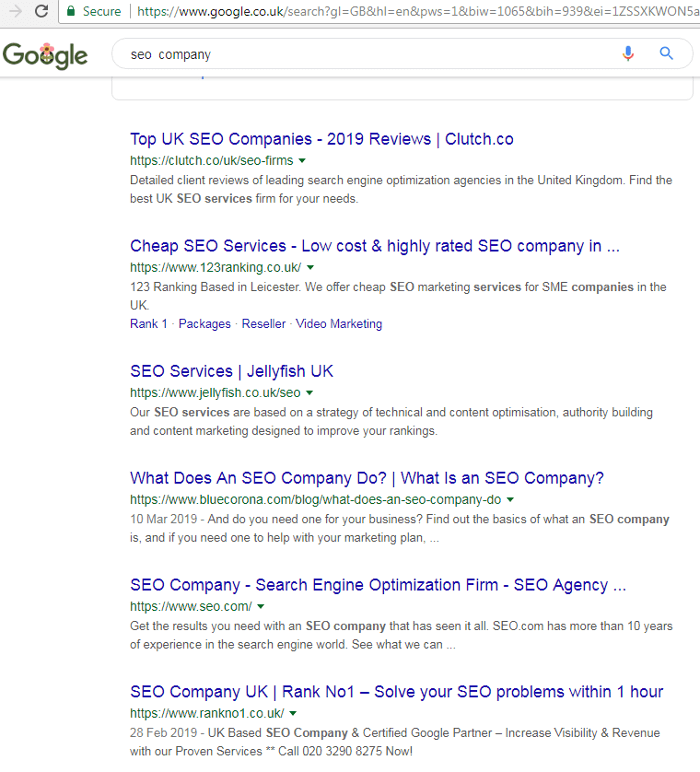Open dropdown arrow beside bluecorona.com URL

coord(510,499)
